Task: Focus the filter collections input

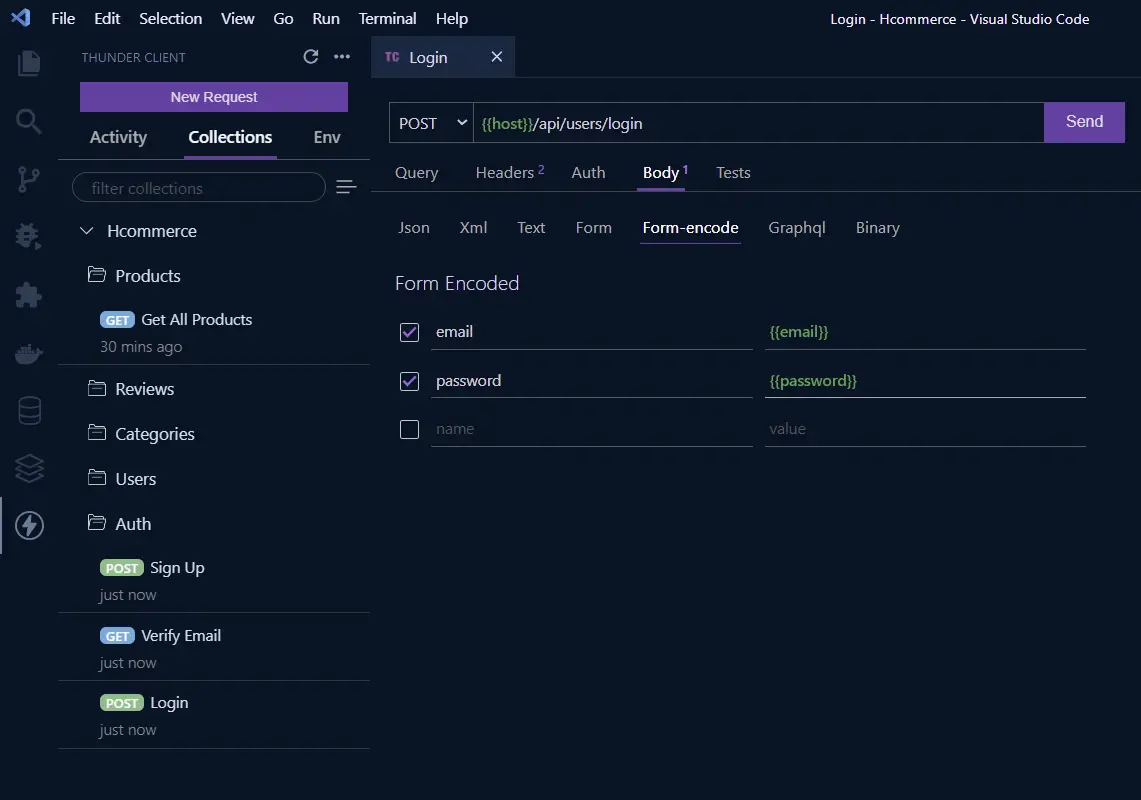Action: (199, 188)
